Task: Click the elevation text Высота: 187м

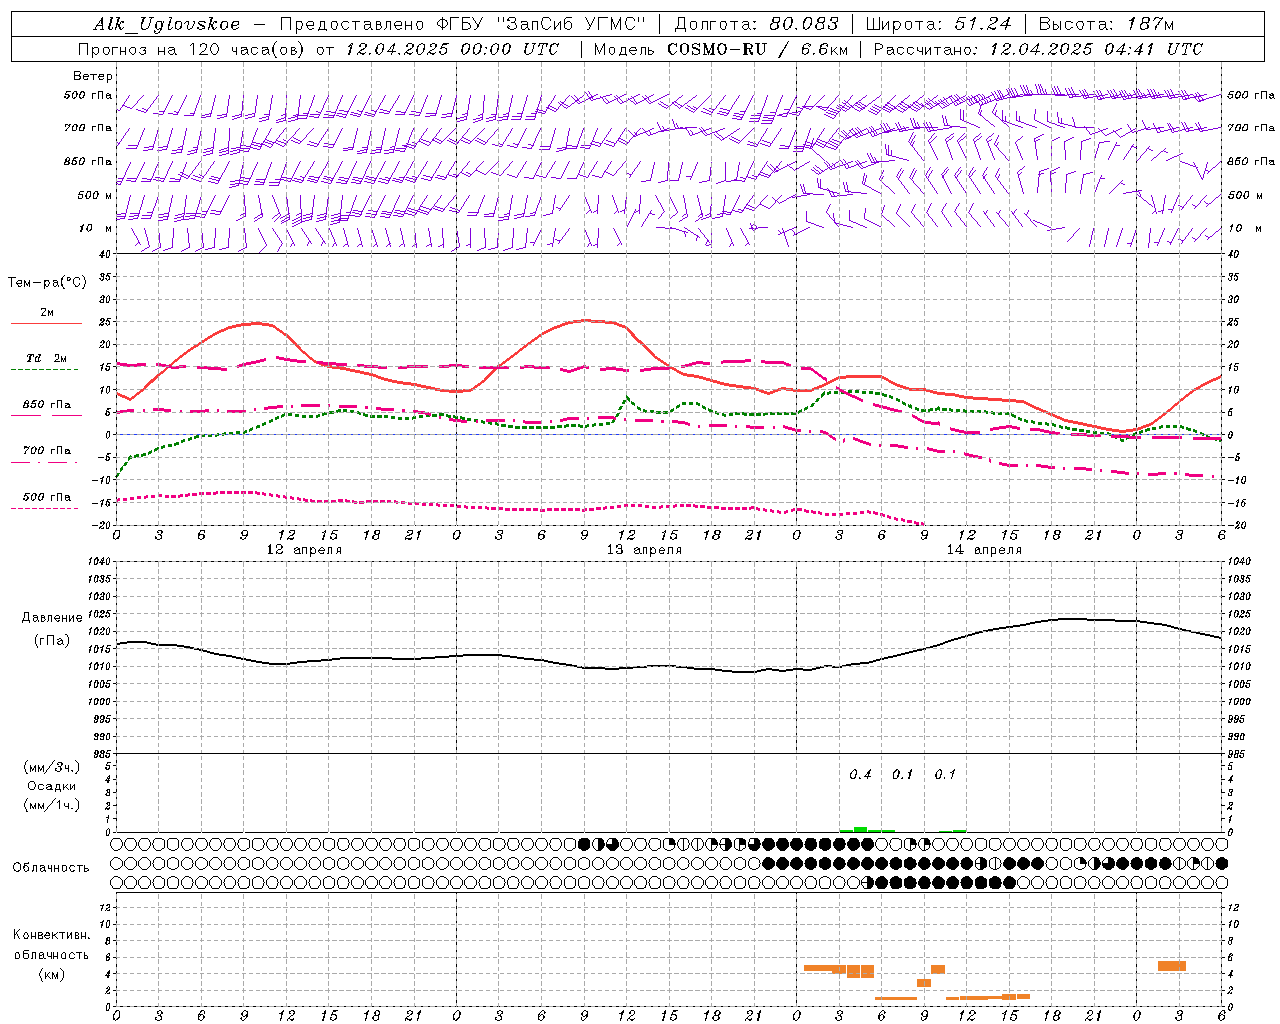Action: (1106, 24)
